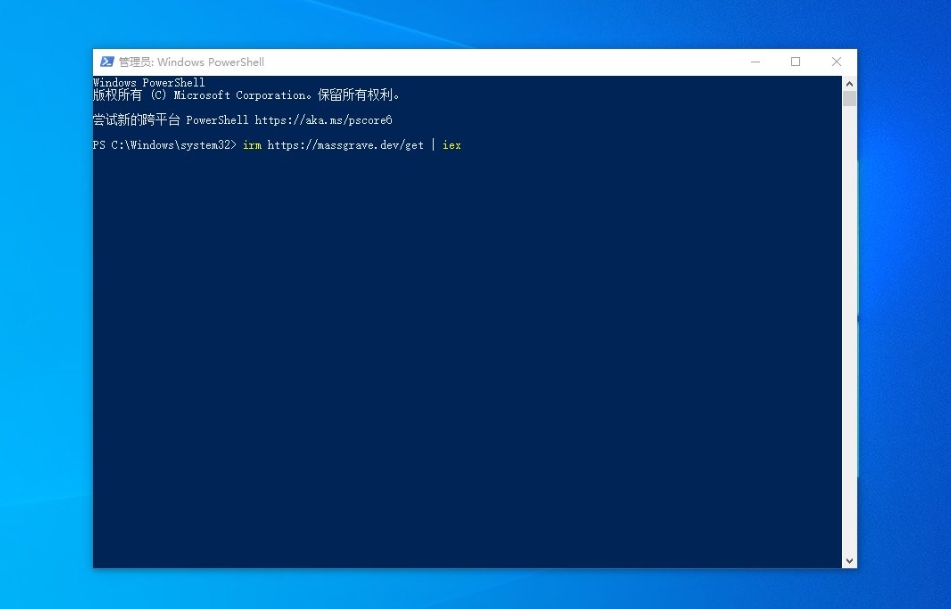The height and width of the screenshot is (609, 951).
Task: Click the pipe symbol before iex
Action: (x=434, y=145)
